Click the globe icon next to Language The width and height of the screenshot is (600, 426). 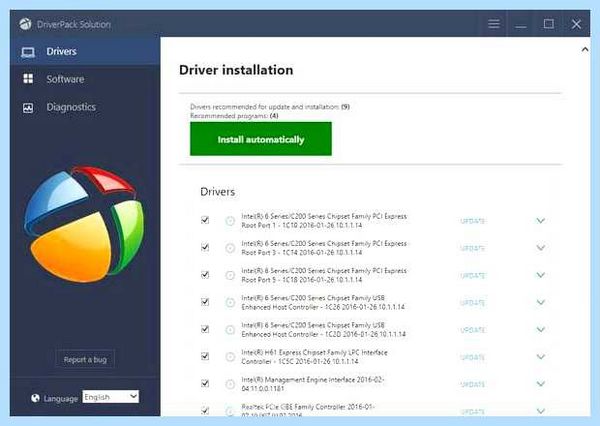click(35, 398)
